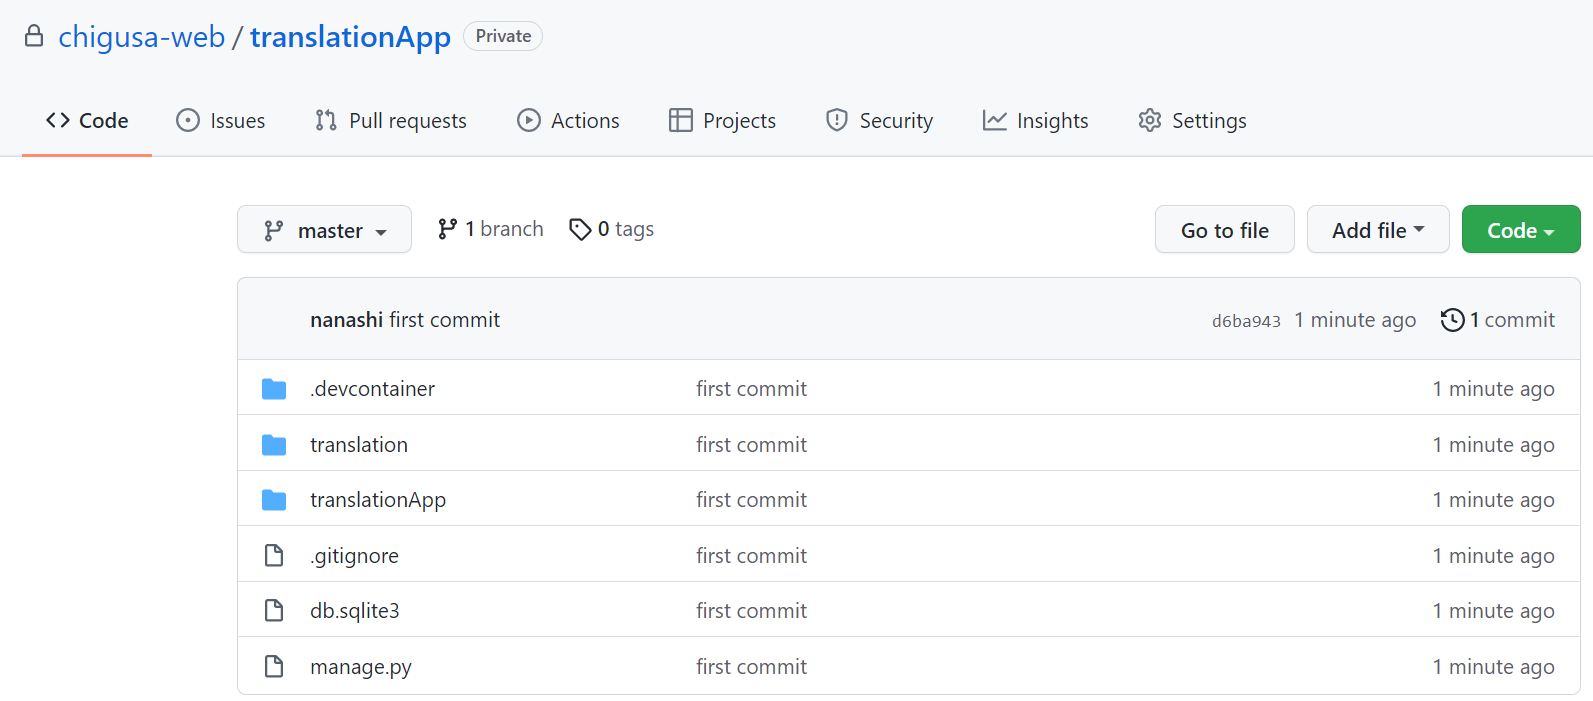Click the branch icon next to 1 branch
Image resolution: width=1593 pixels, height=701 pixels.
448,229
